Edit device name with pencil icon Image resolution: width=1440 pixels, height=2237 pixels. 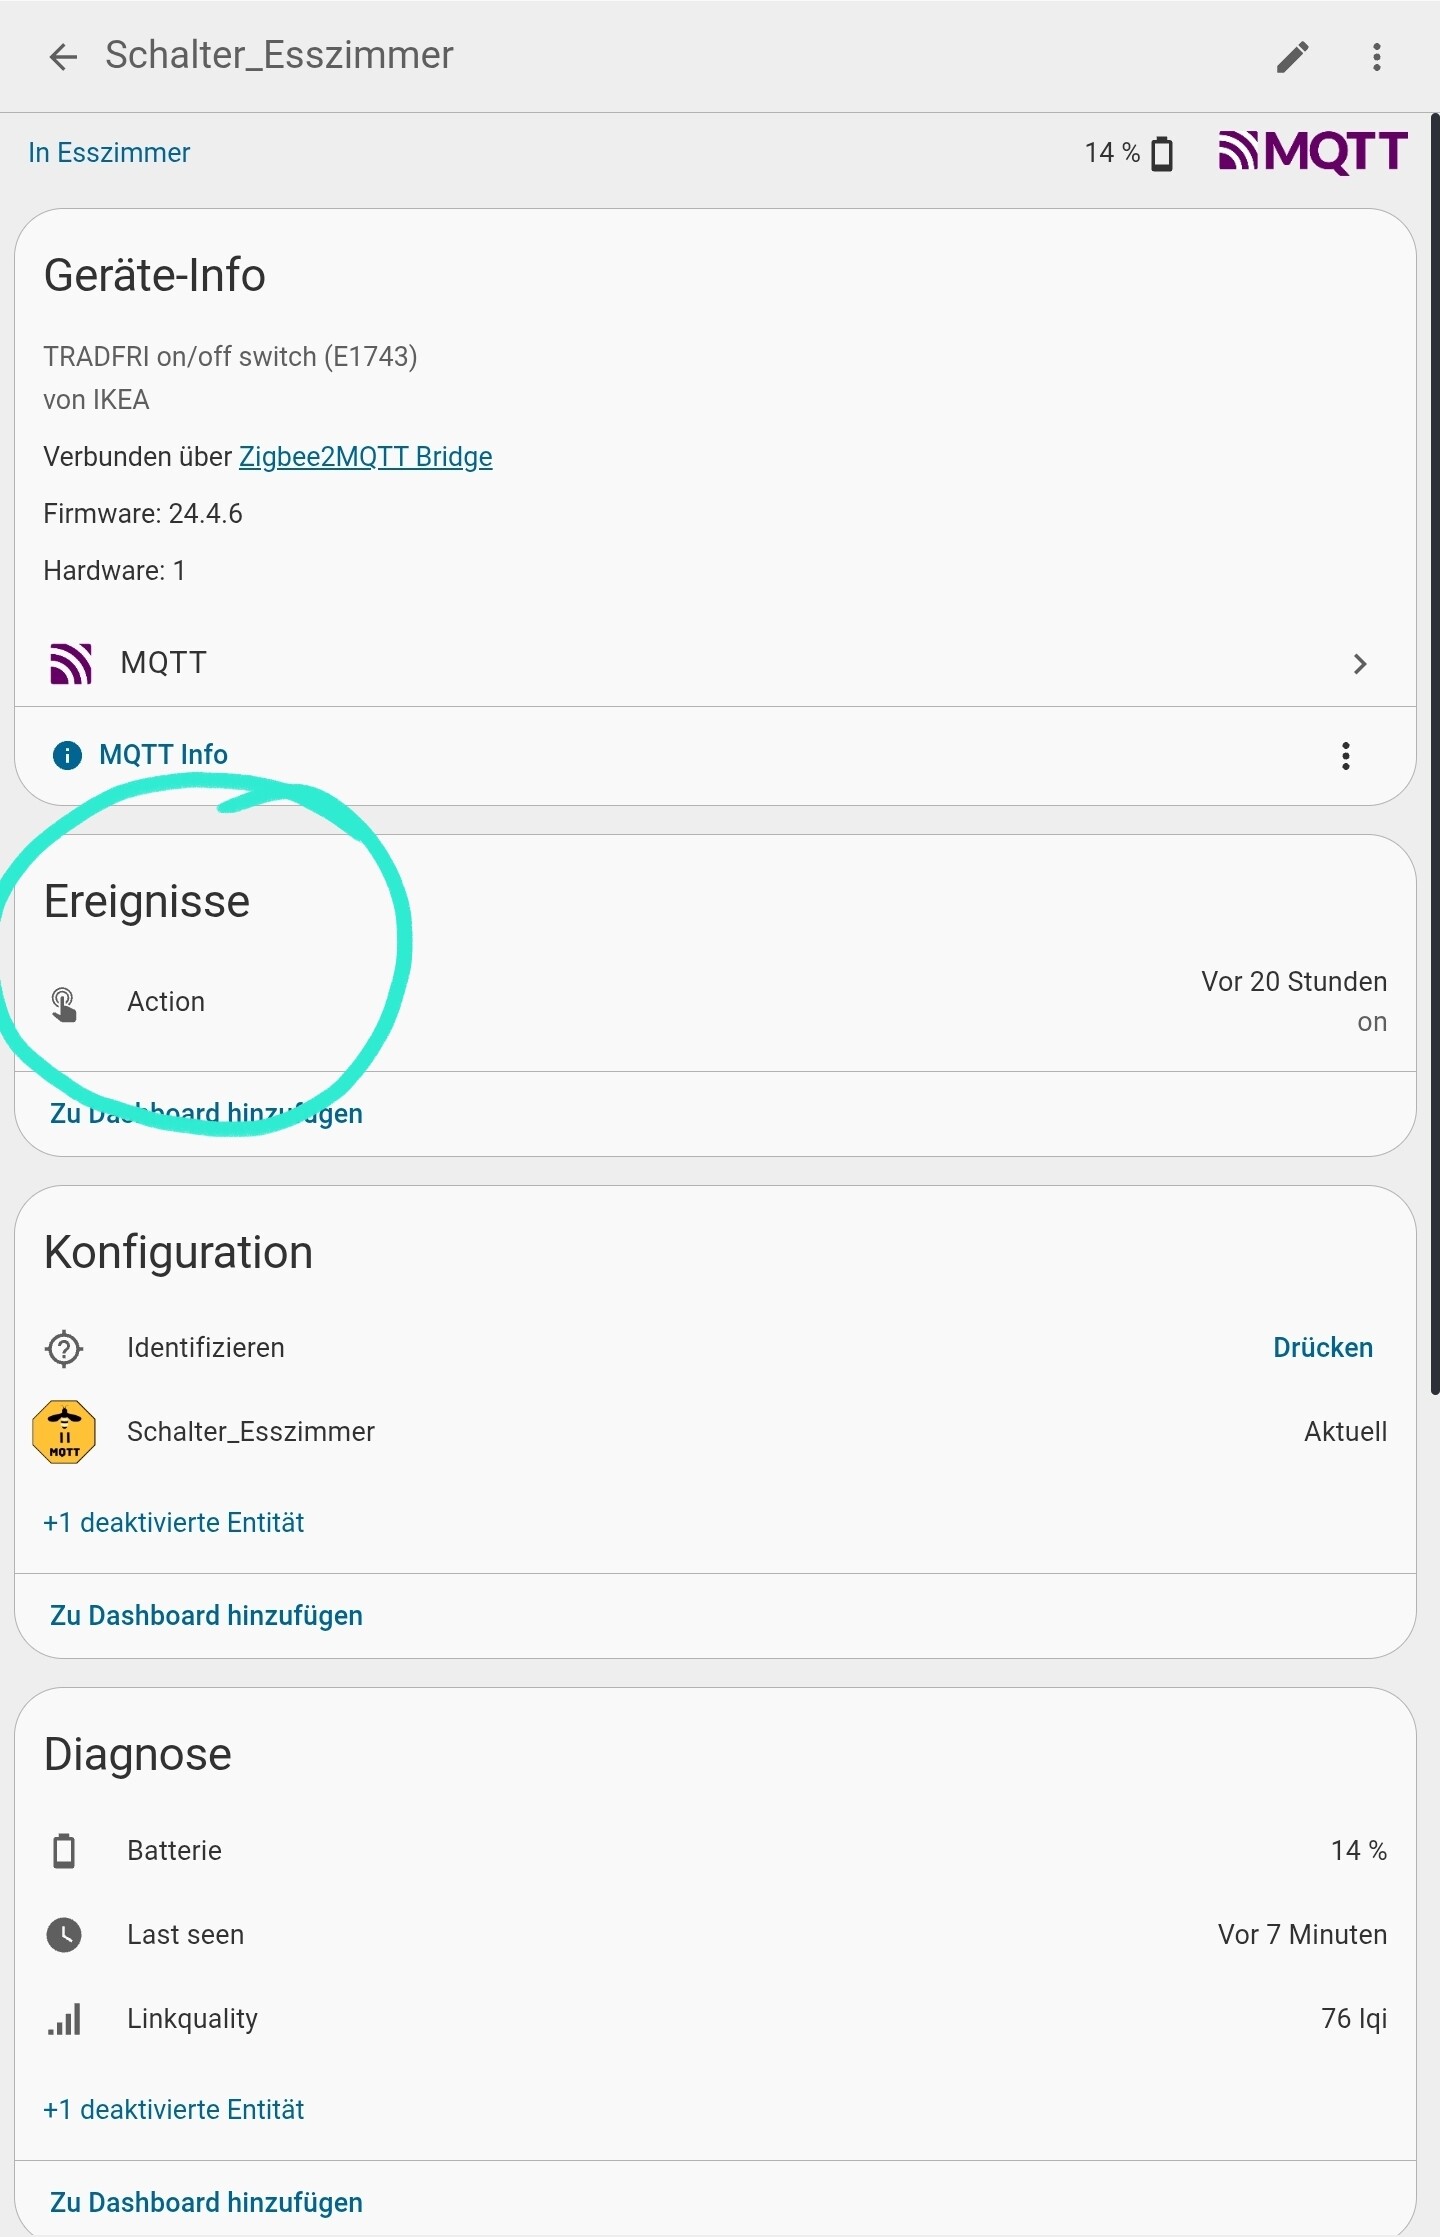[1292, 57]
